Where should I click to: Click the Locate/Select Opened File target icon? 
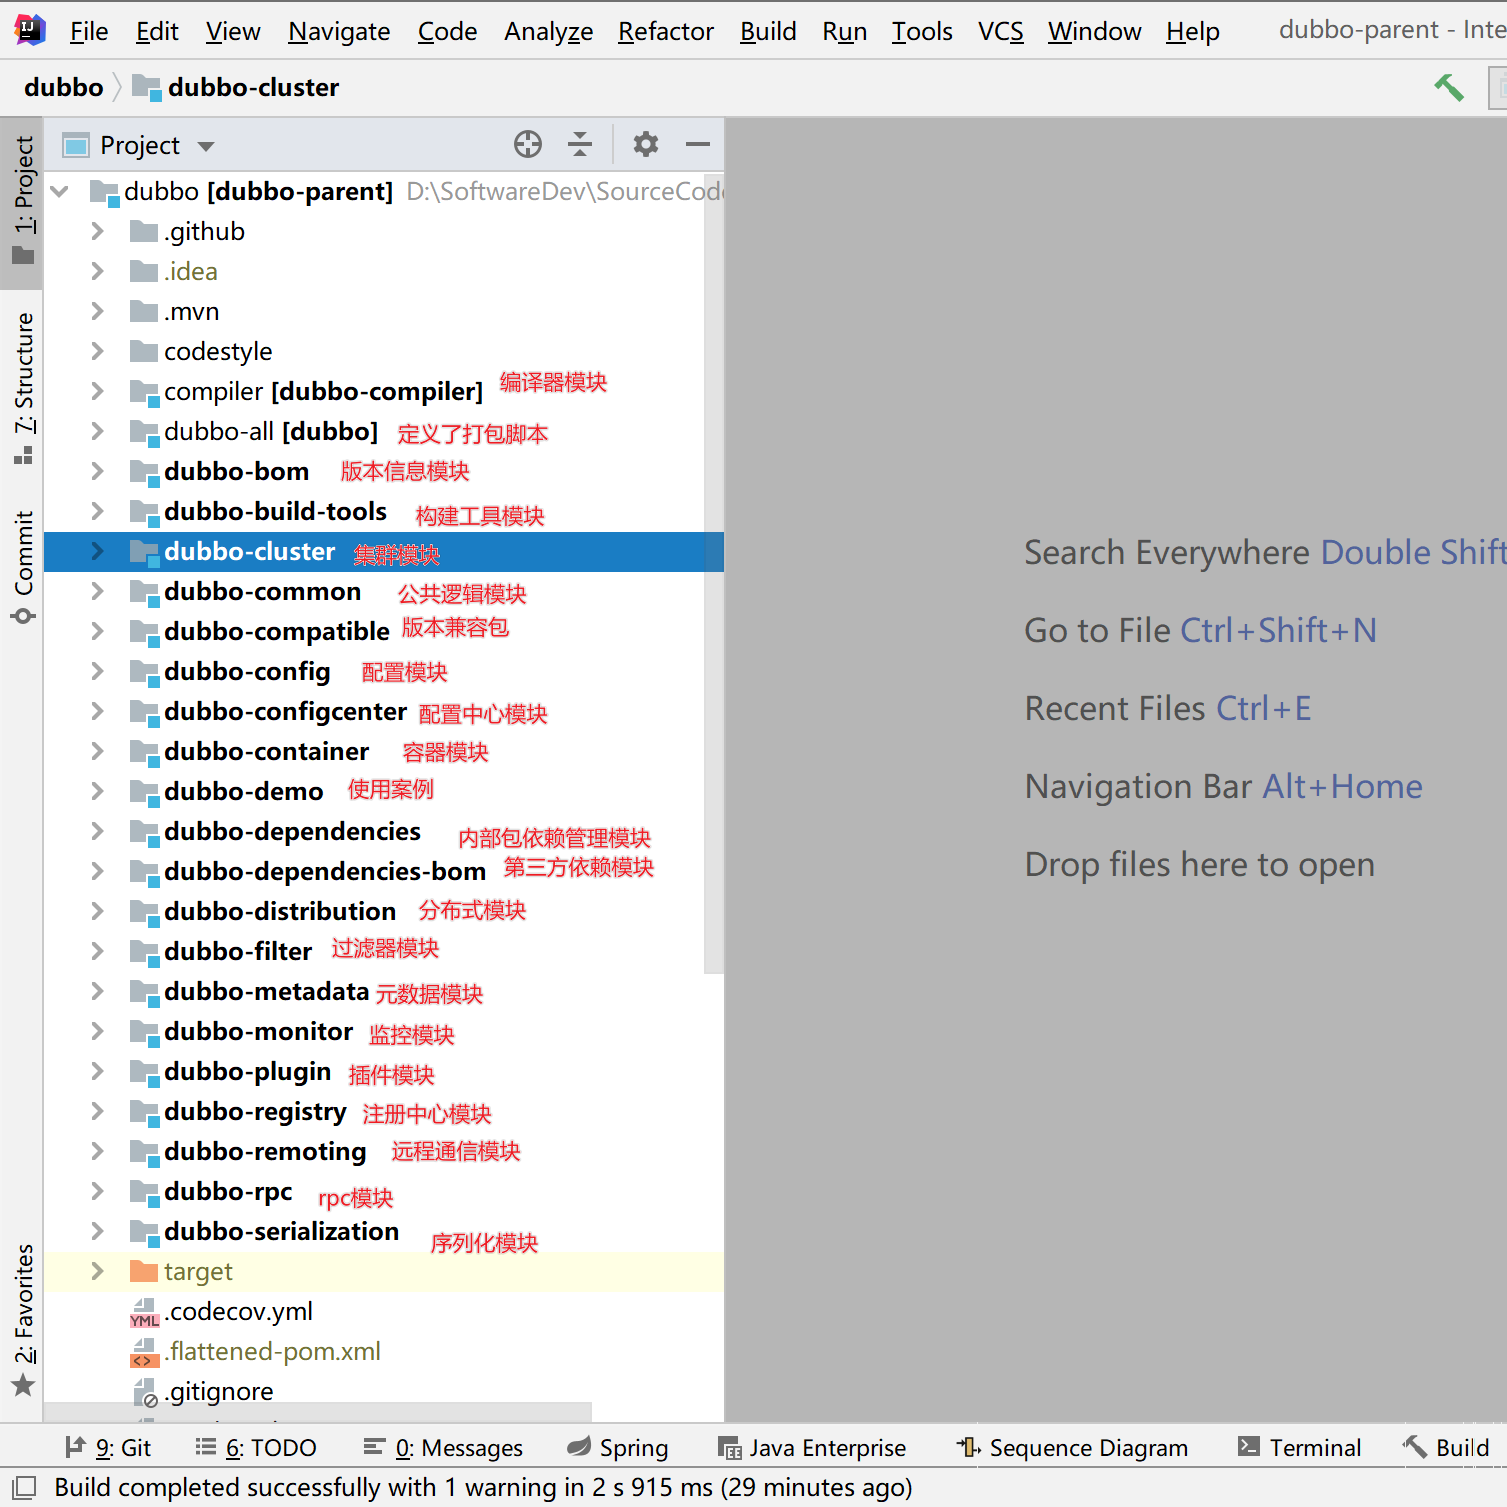pos(528,145)
